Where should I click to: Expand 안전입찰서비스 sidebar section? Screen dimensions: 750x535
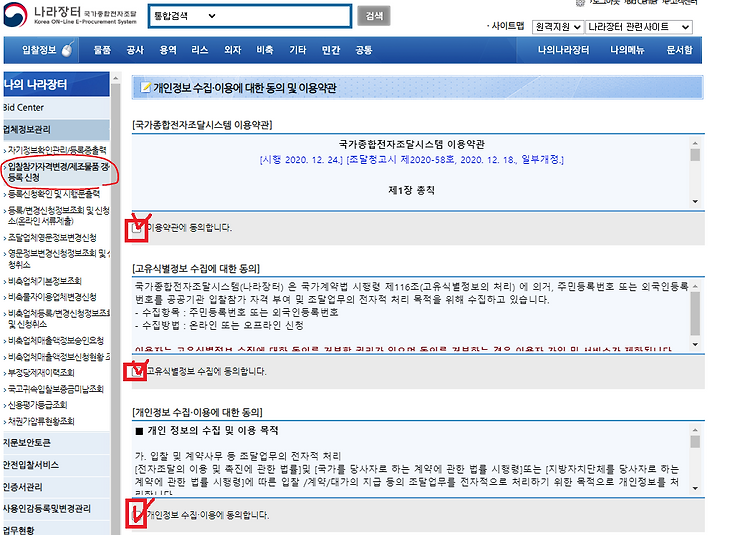(56, 465)
